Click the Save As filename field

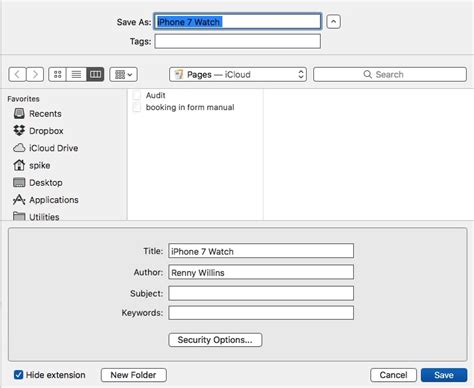(x=238, y=22)
